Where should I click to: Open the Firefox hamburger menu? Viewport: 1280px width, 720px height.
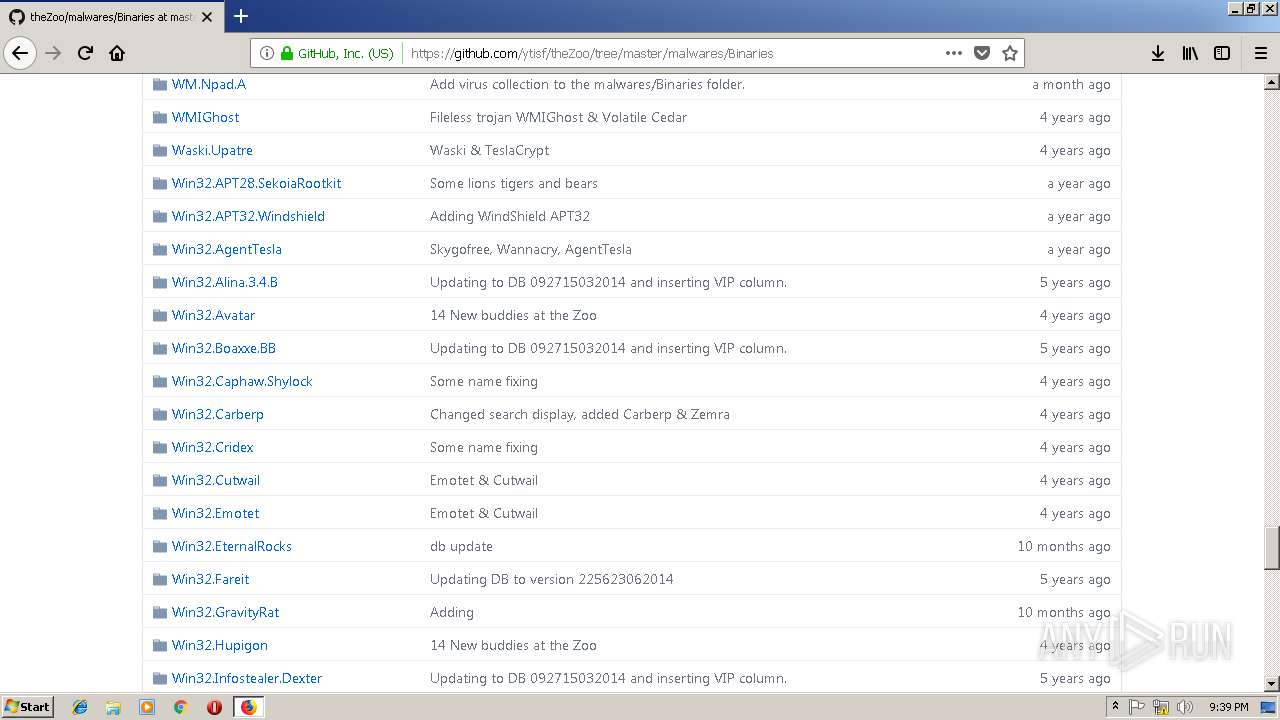(1260, 53)
